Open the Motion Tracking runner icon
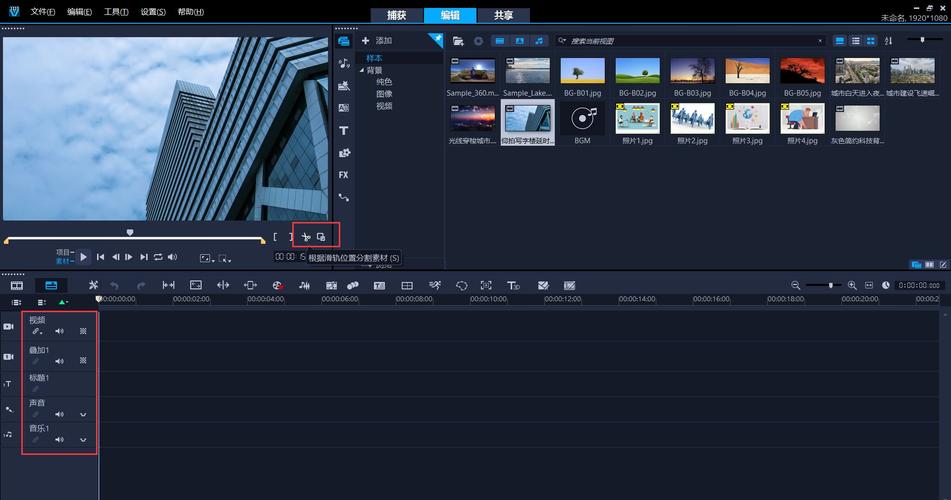The height and width of the screenshot is (500, 951). click(435, 285)
